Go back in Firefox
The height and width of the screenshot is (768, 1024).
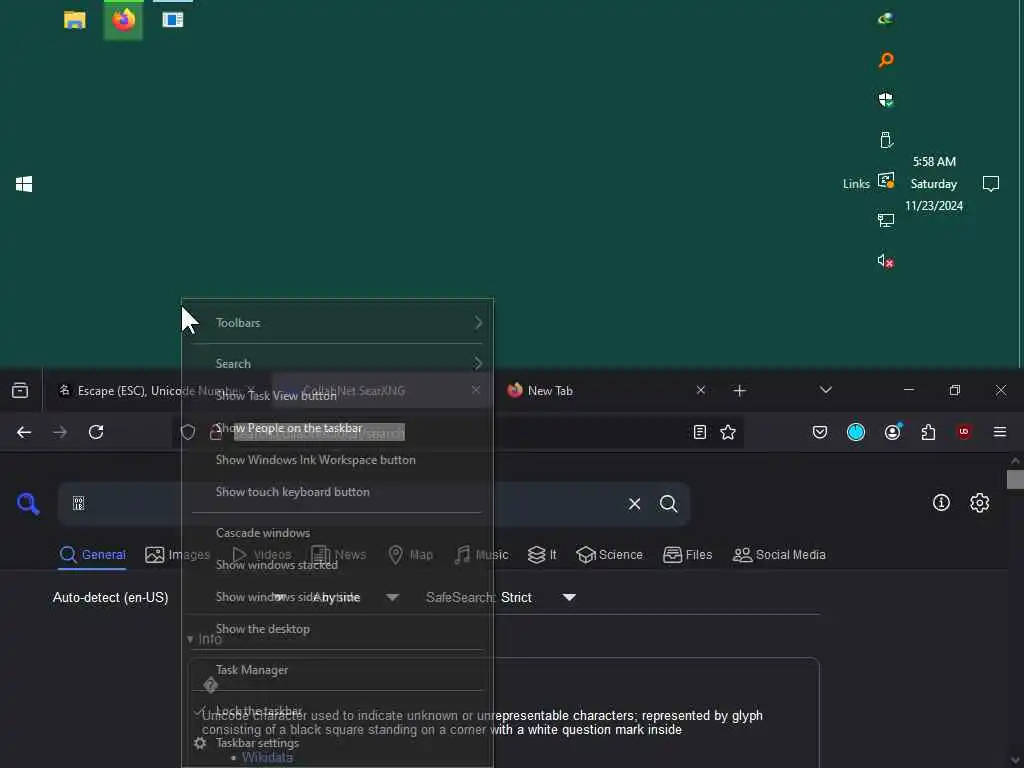pos(24,432)
